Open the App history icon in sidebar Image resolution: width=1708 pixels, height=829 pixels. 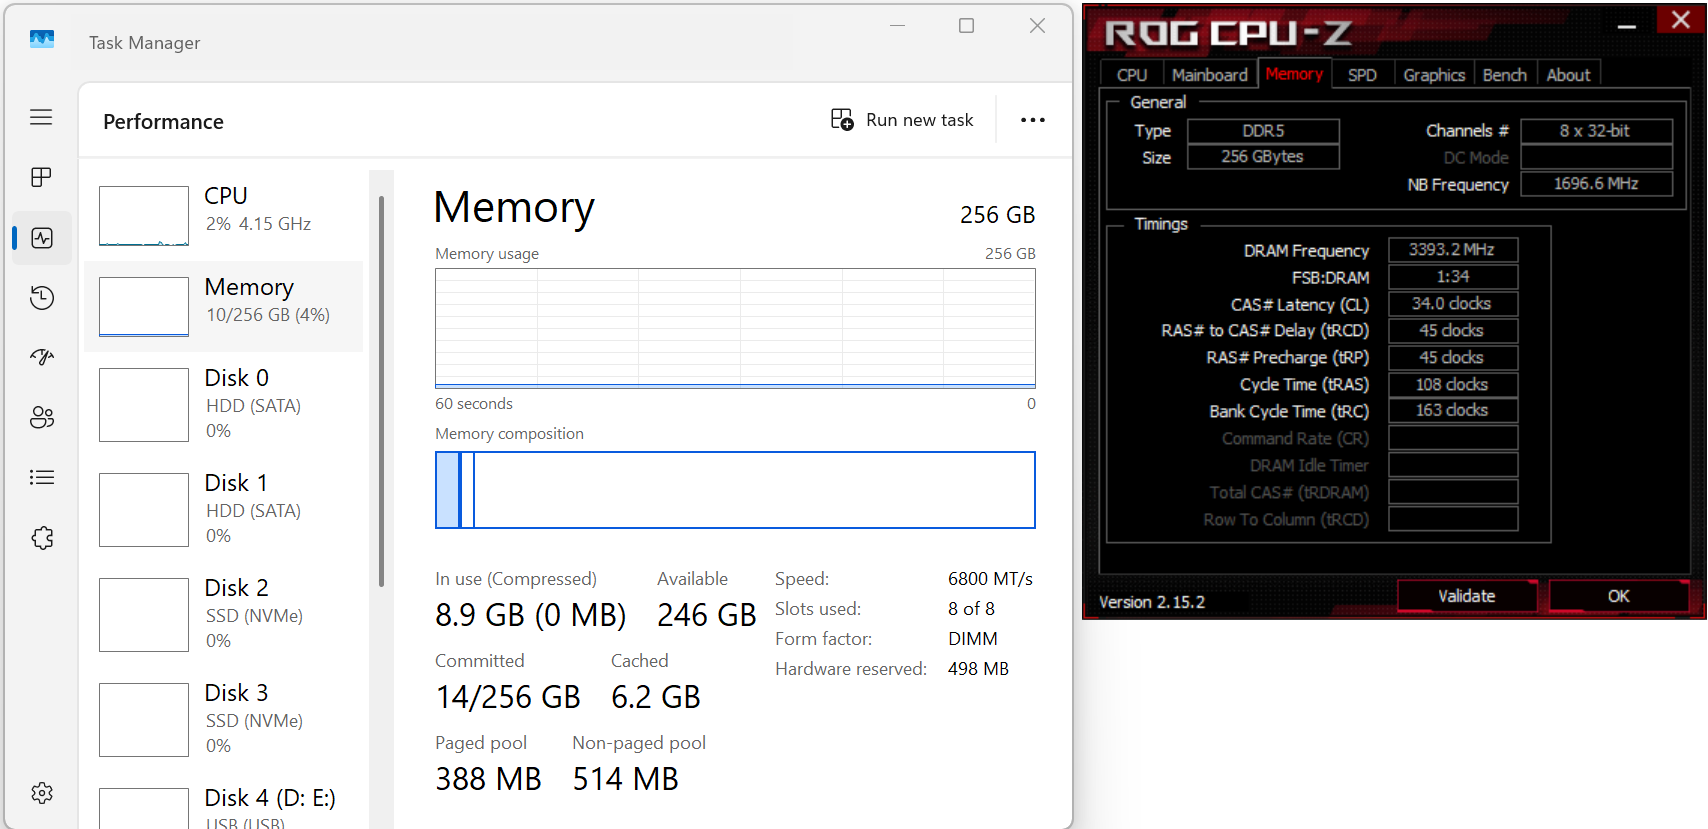(41, 298)
